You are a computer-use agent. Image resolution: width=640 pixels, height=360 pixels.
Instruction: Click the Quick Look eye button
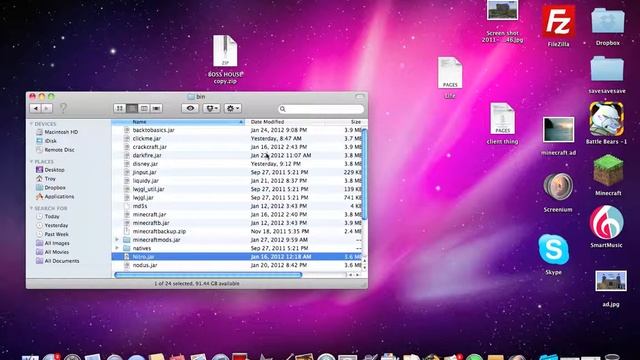190,108
